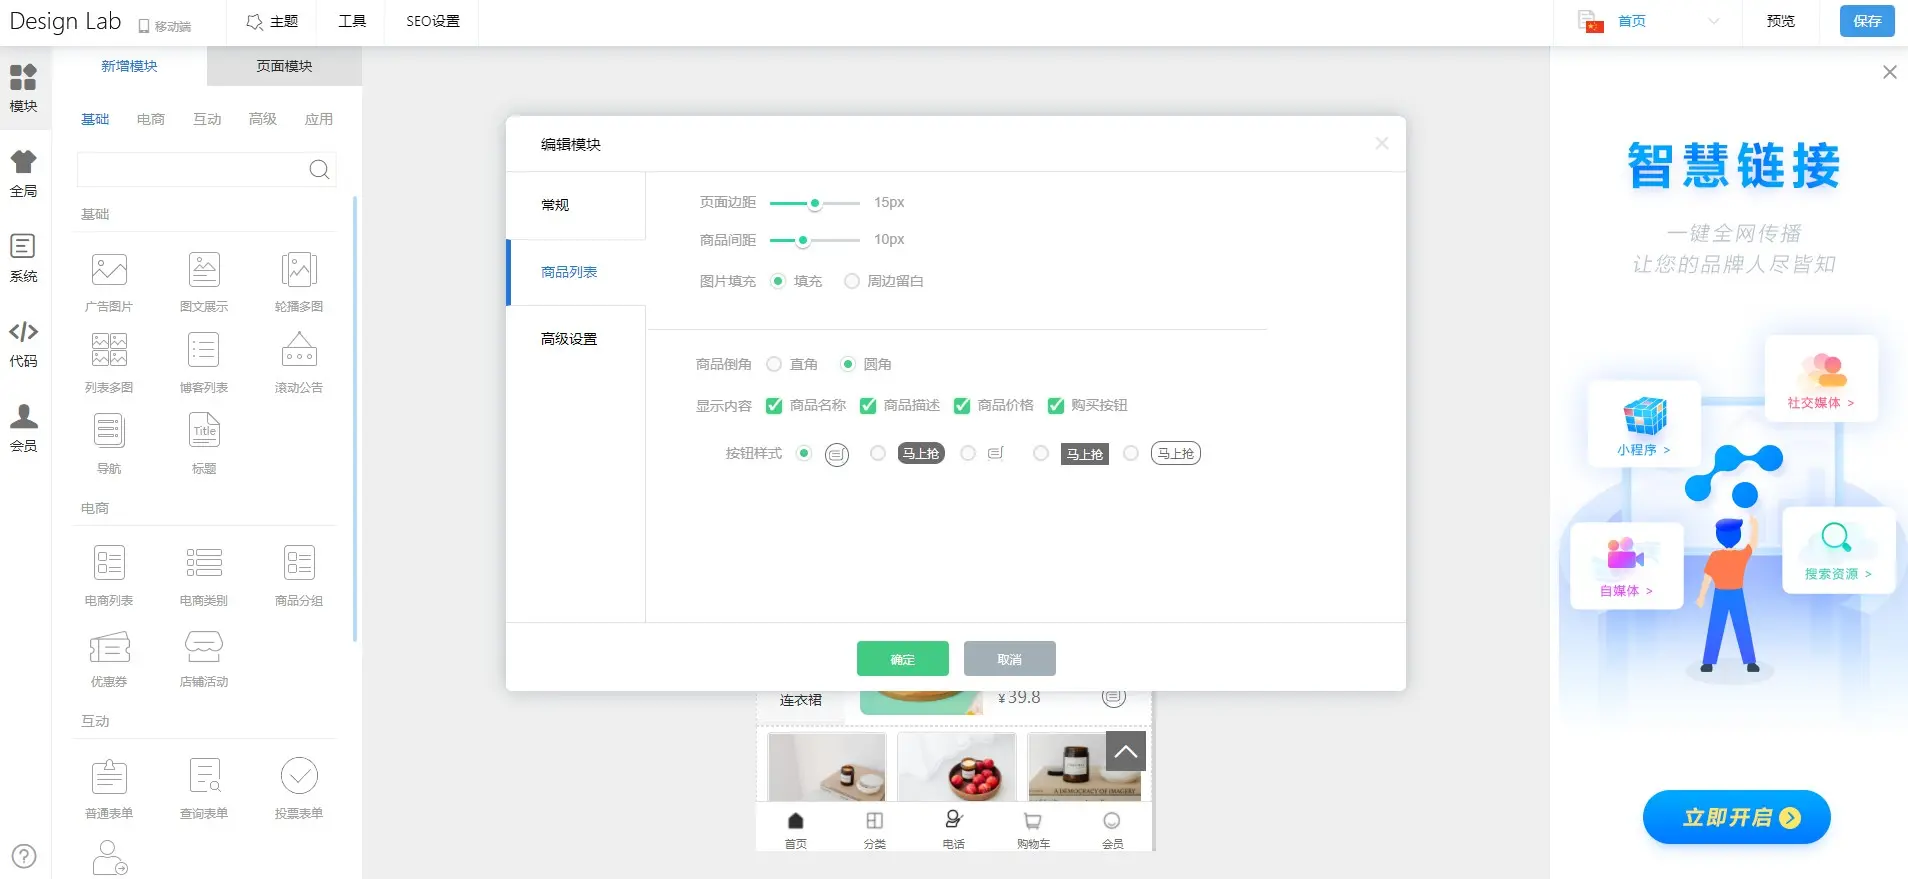Add the 广告图片 module
Screen dimensions: 1908x879
(x=109, y=281)
